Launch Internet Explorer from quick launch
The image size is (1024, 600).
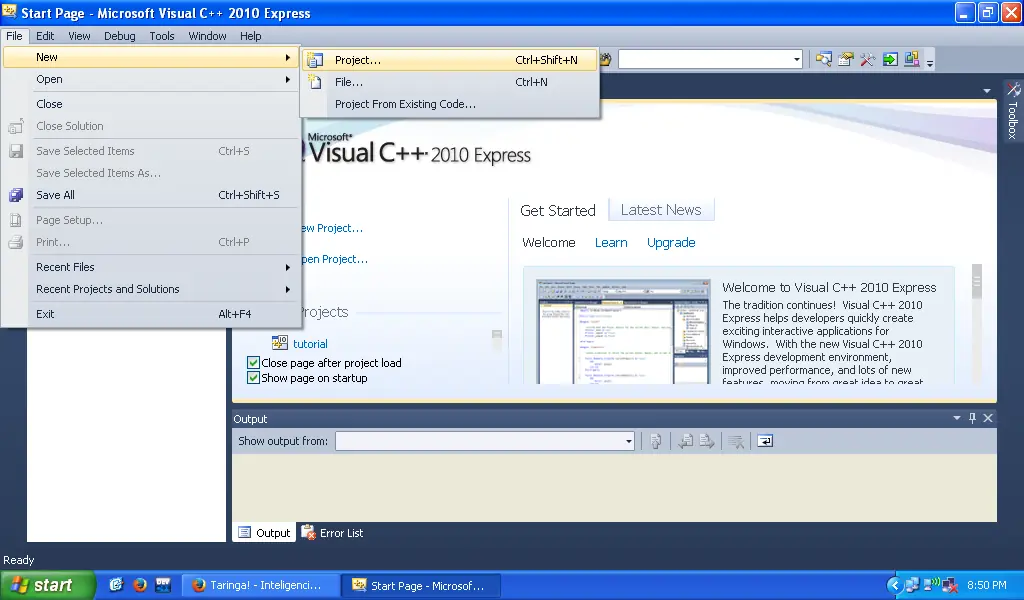pos(116,584)
